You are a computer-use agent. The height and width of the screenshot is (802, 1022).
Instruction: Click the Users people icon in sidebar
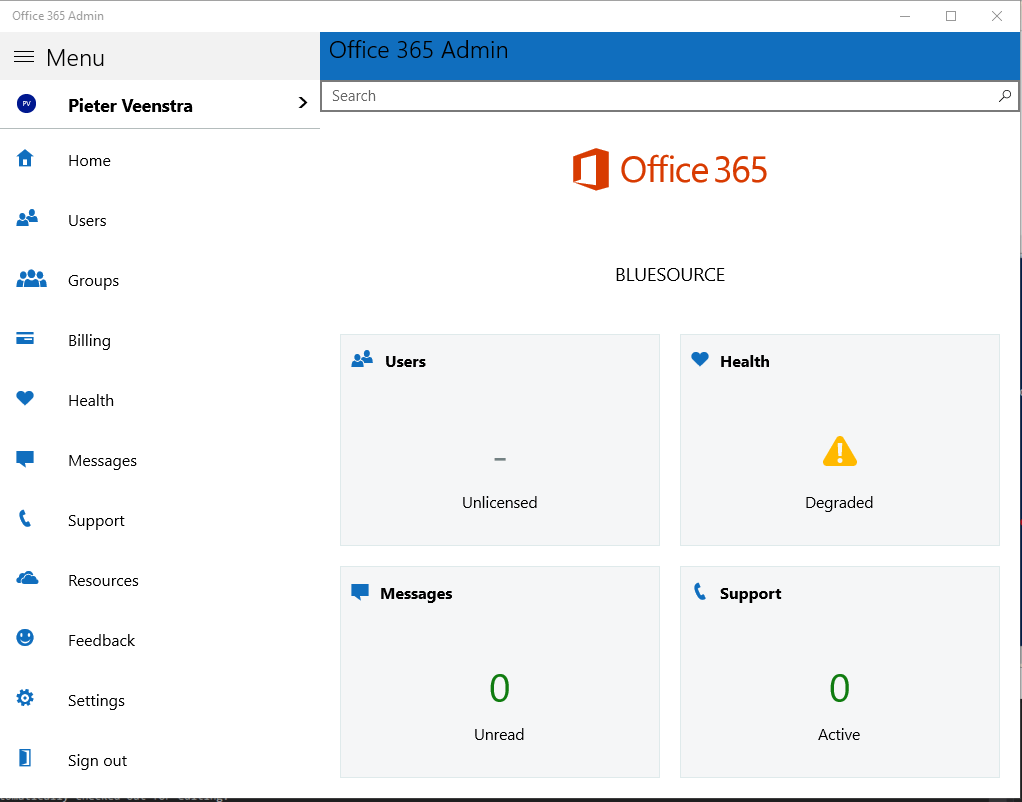click(x=27, y=218)
